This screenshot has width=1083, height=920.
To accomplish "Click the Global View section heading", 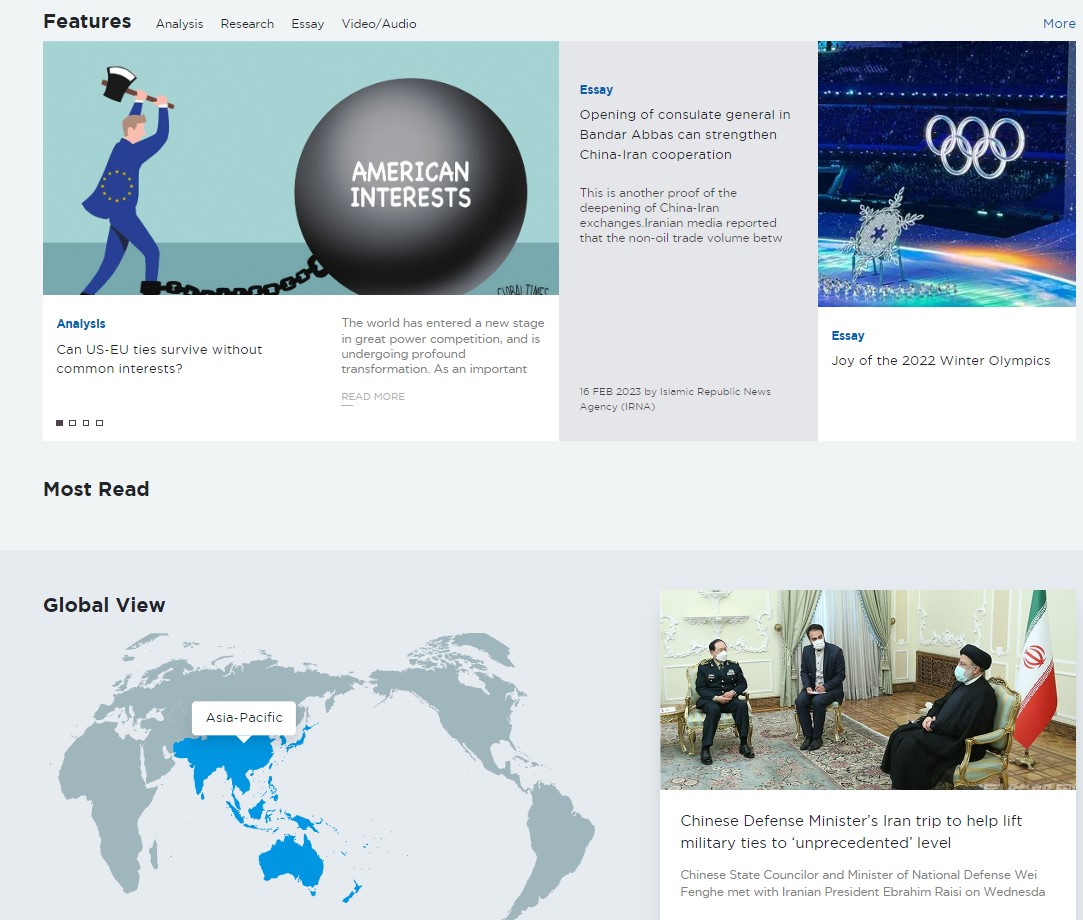I will point(104,605).
